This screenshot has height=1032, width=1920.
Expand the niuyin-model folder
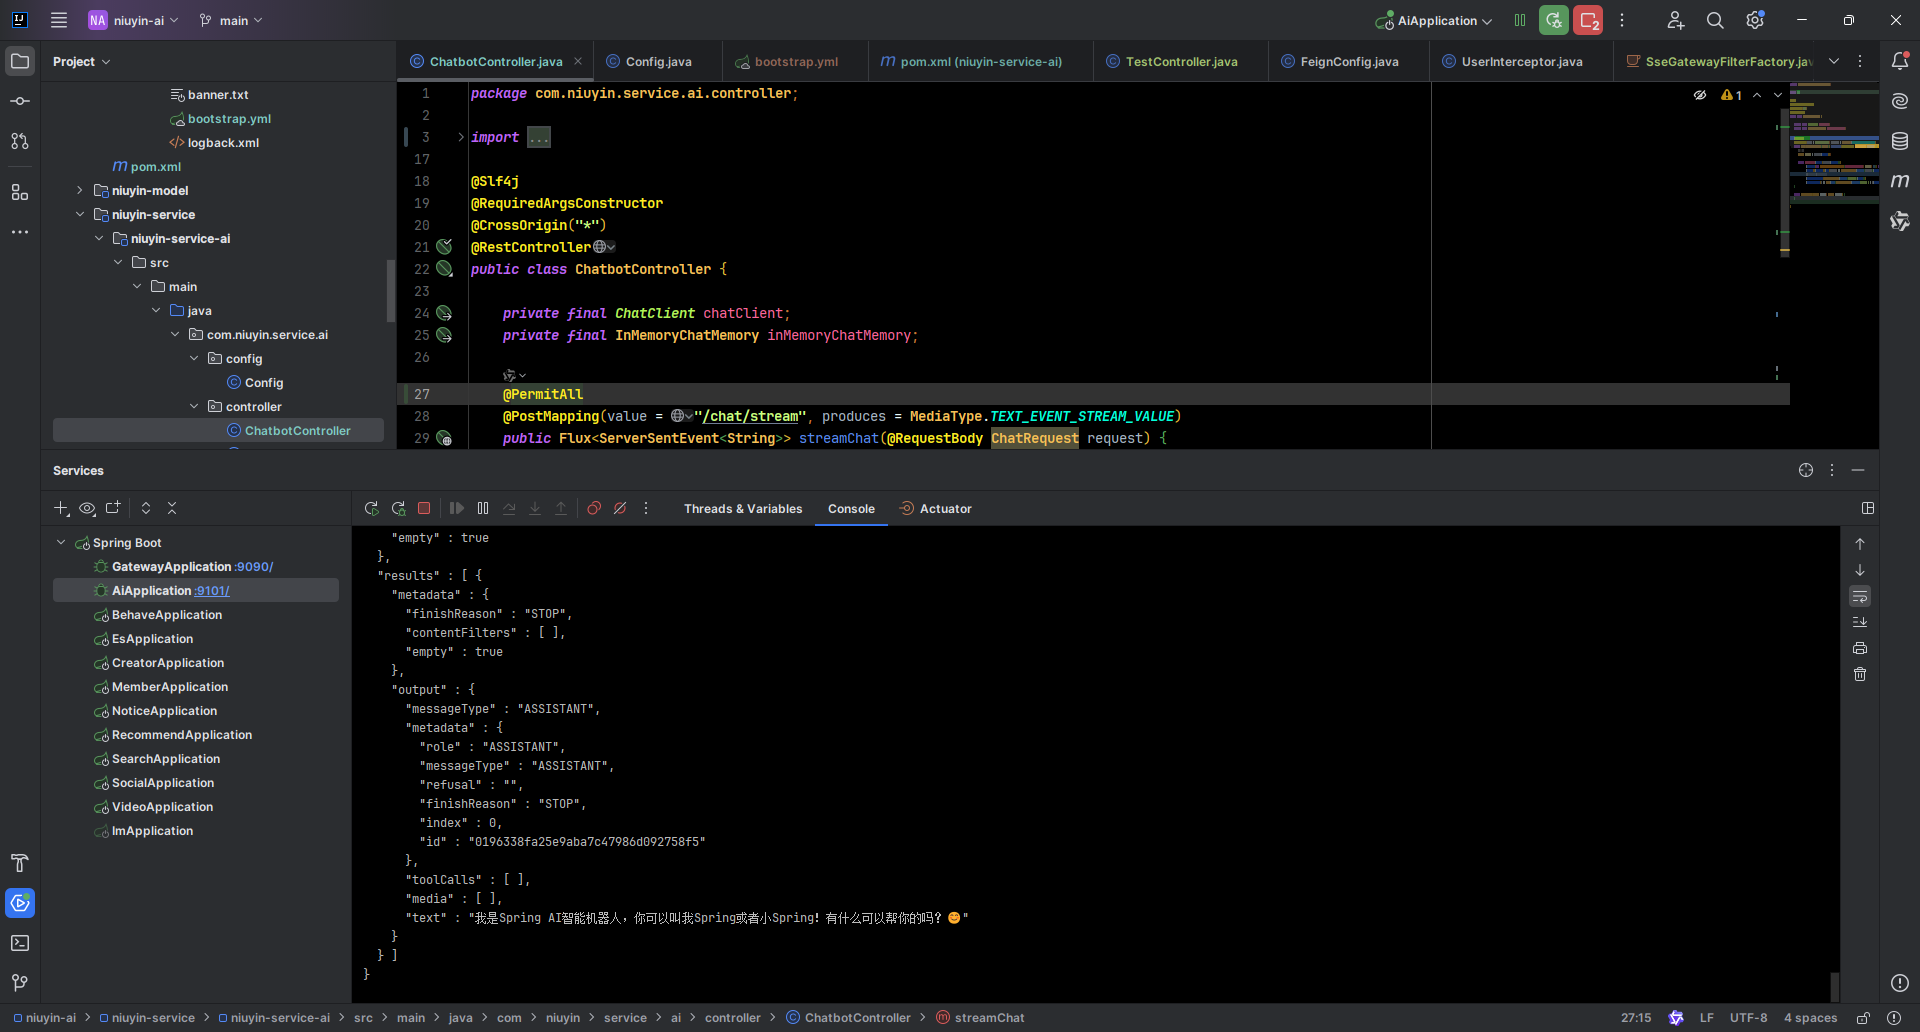pyautogui.click(x=80, y=190)
